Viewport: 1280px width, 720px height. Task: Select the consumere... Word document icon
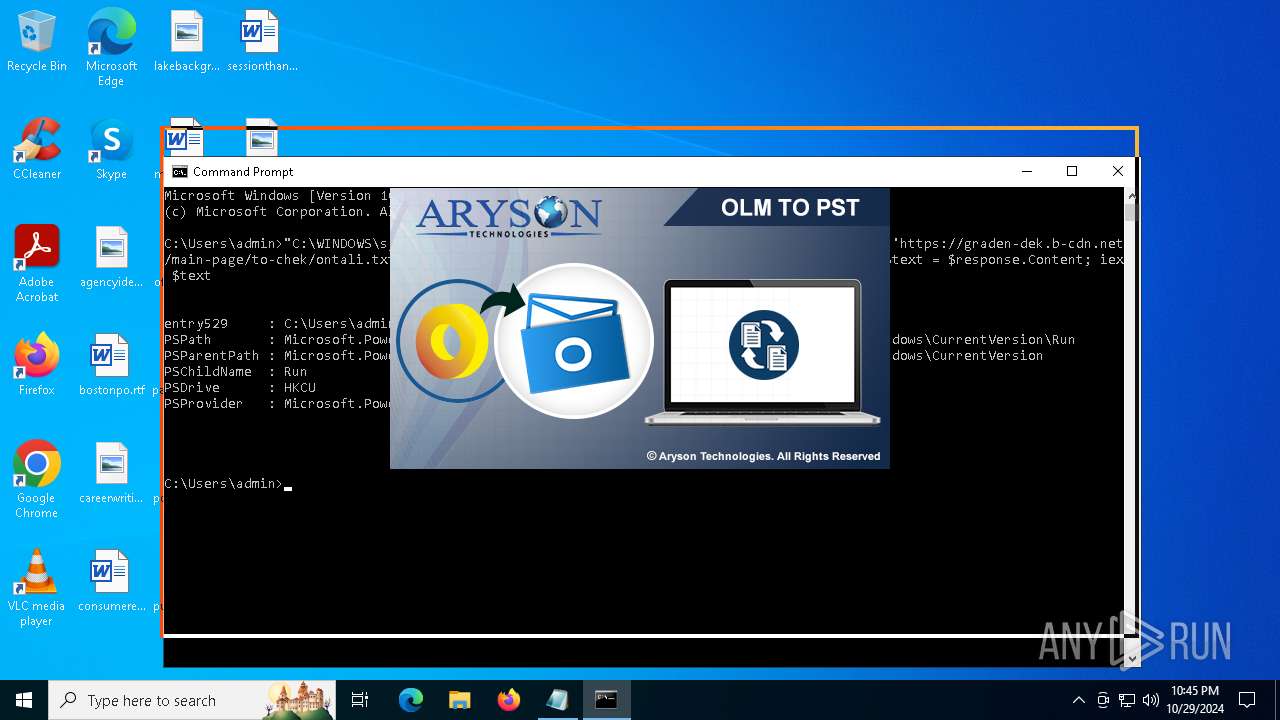click(111, 581)
